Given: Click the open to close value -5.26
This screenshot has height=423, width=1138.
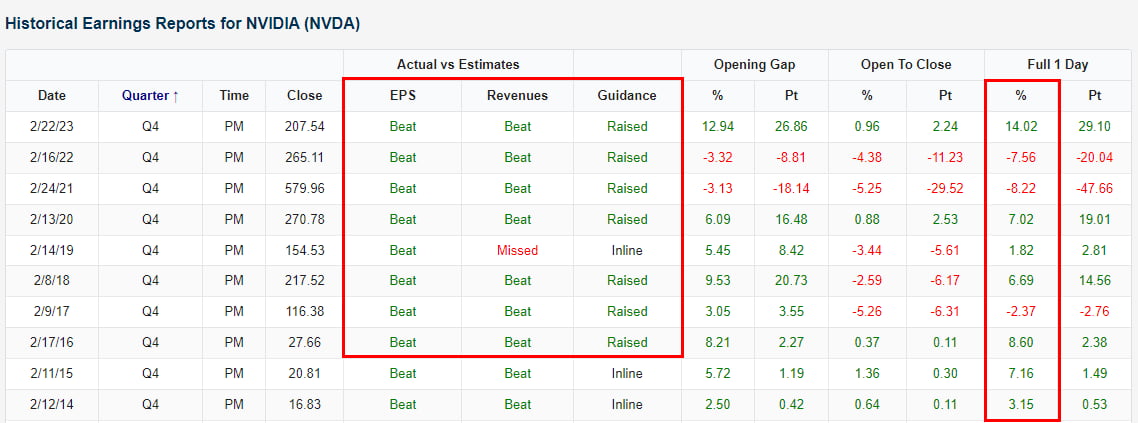Looking at the screenshot, I should tap(869, 311).
